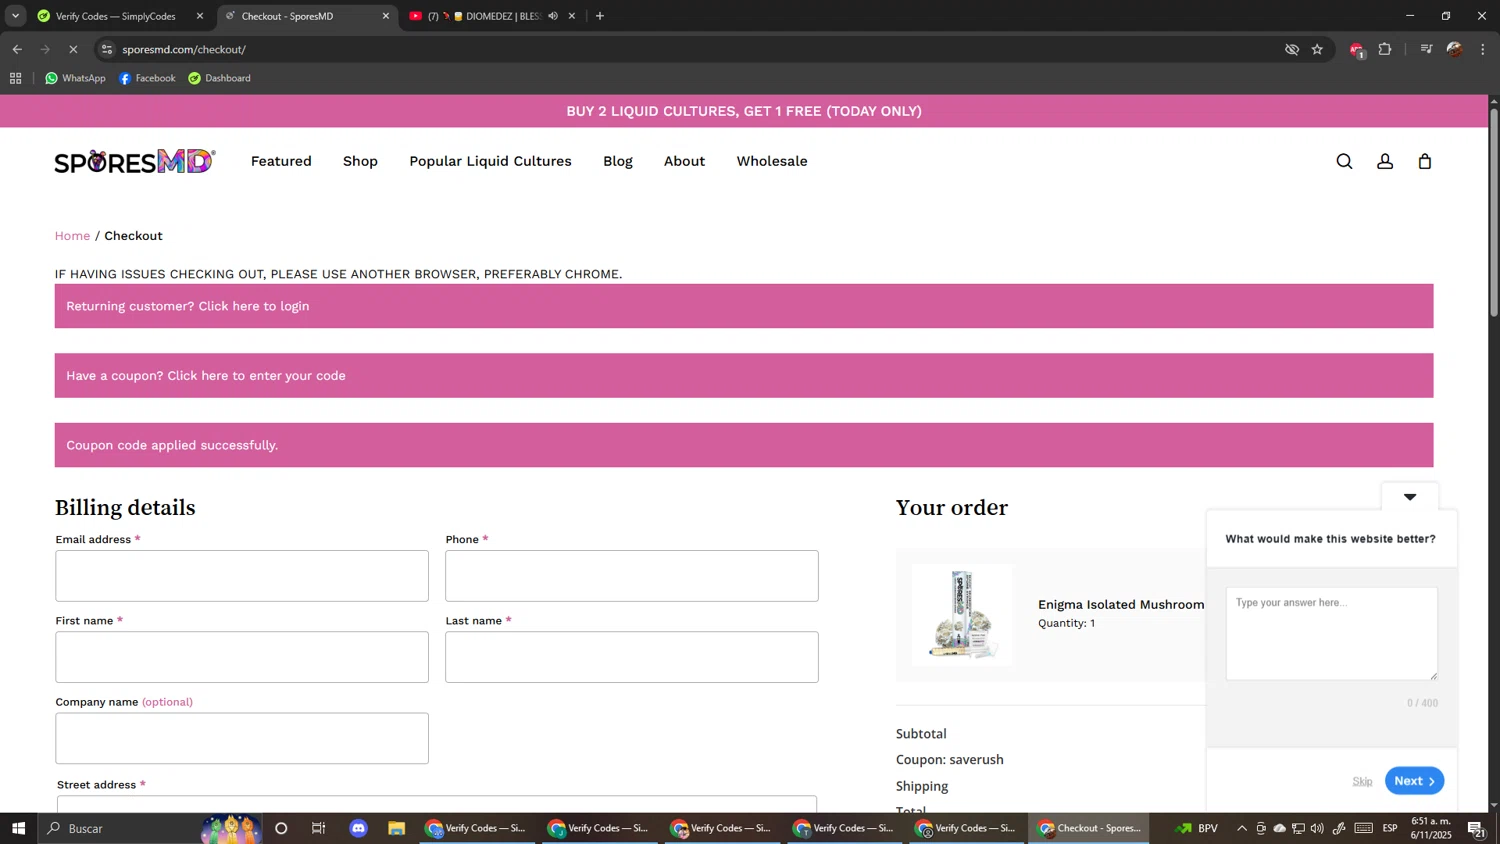
Task: Click the browser address bar URL
Action: (x=184, y=49)
